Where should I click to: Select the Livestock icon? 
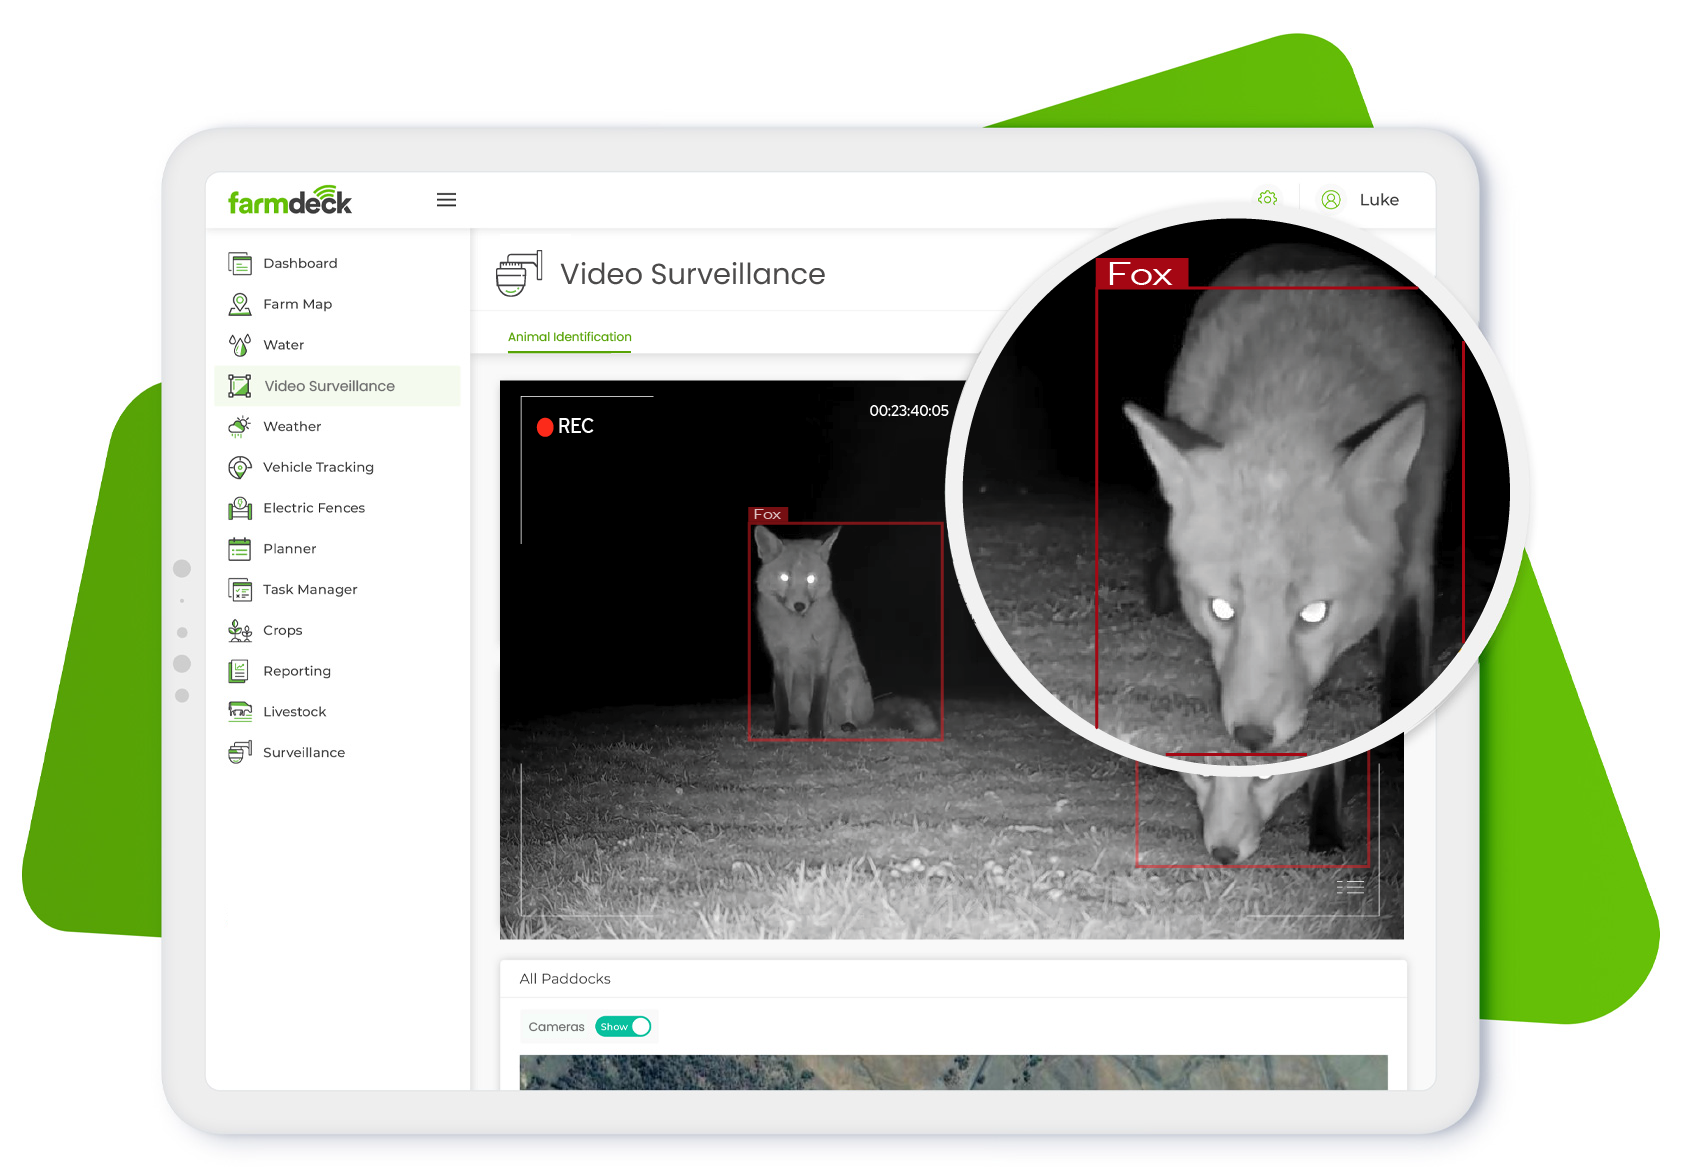coord(240,711)
